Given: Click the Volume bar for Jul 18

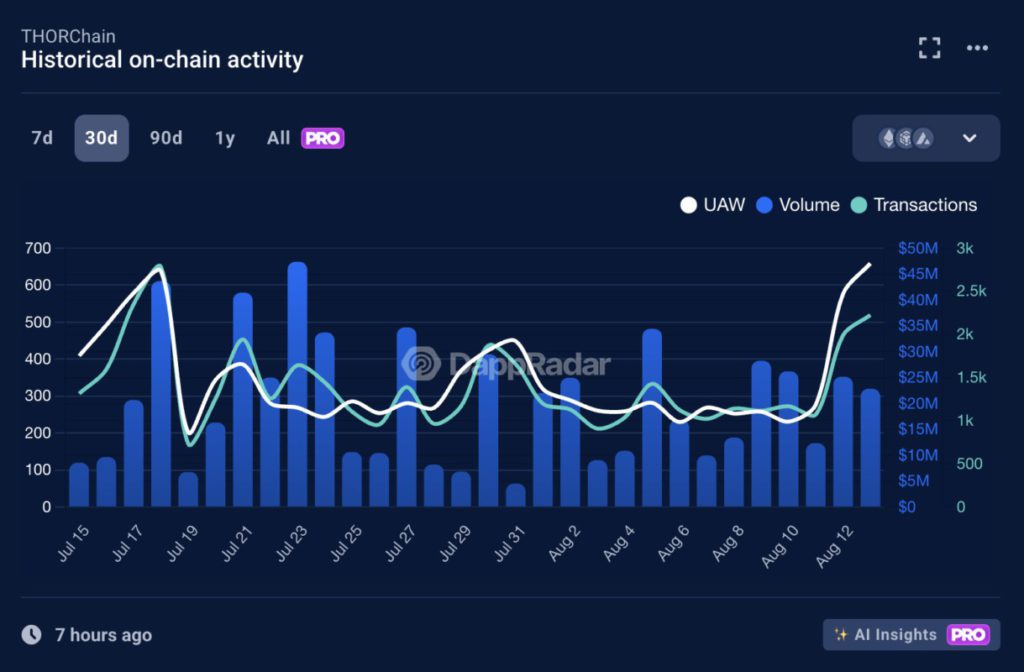Looking at the screenshot, I should 161,400.
